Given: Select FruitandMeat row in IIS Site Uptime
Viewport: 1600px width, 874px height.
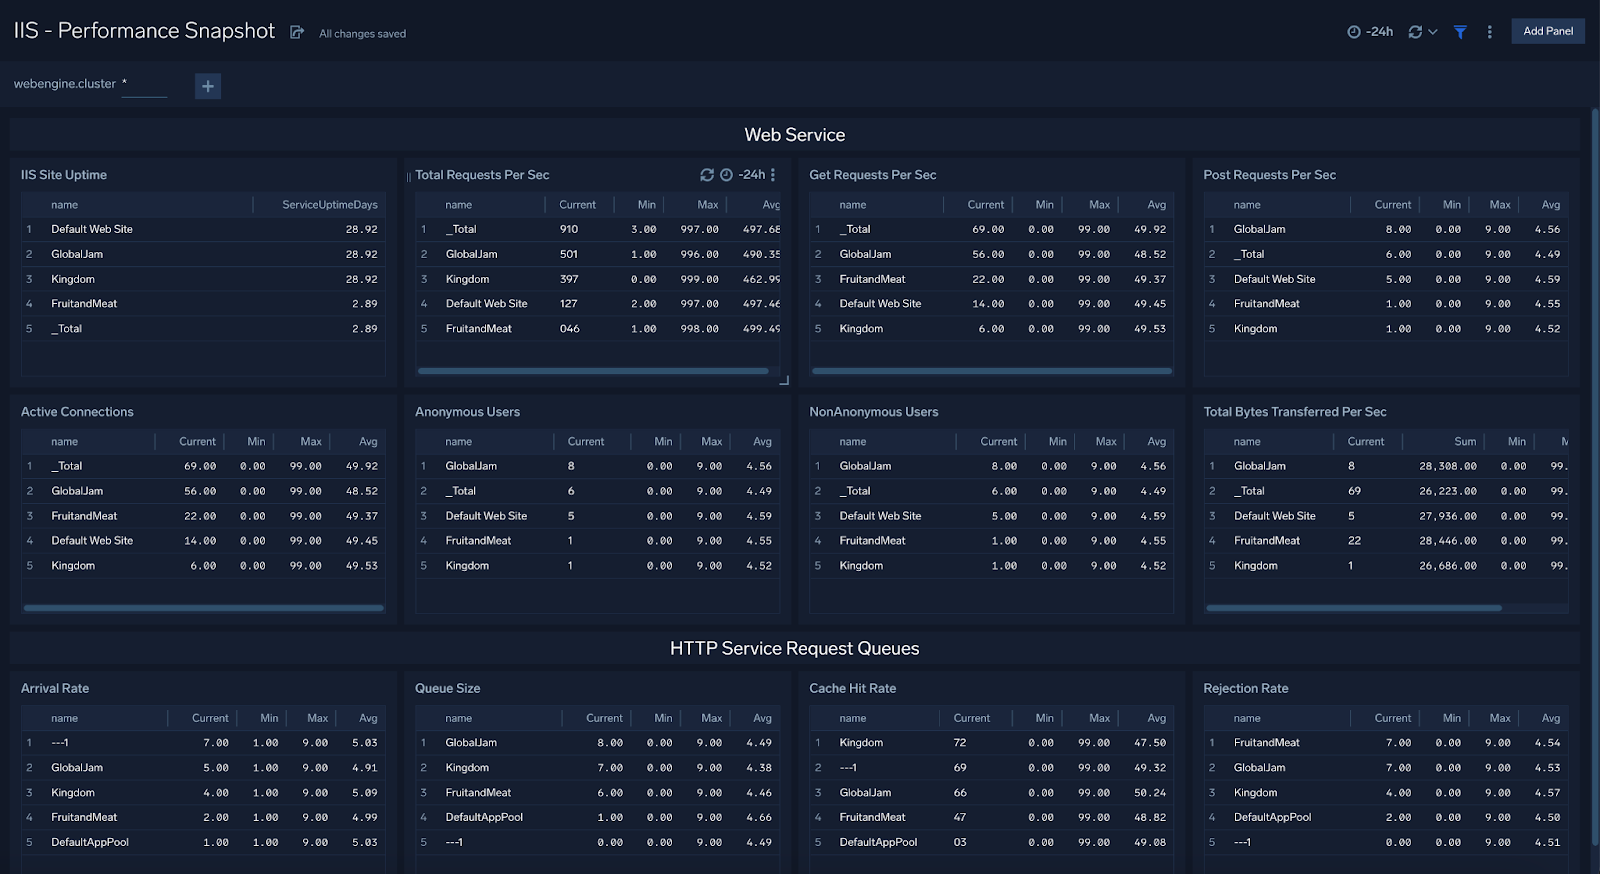Looking at the screenshot, I should 203,304.
